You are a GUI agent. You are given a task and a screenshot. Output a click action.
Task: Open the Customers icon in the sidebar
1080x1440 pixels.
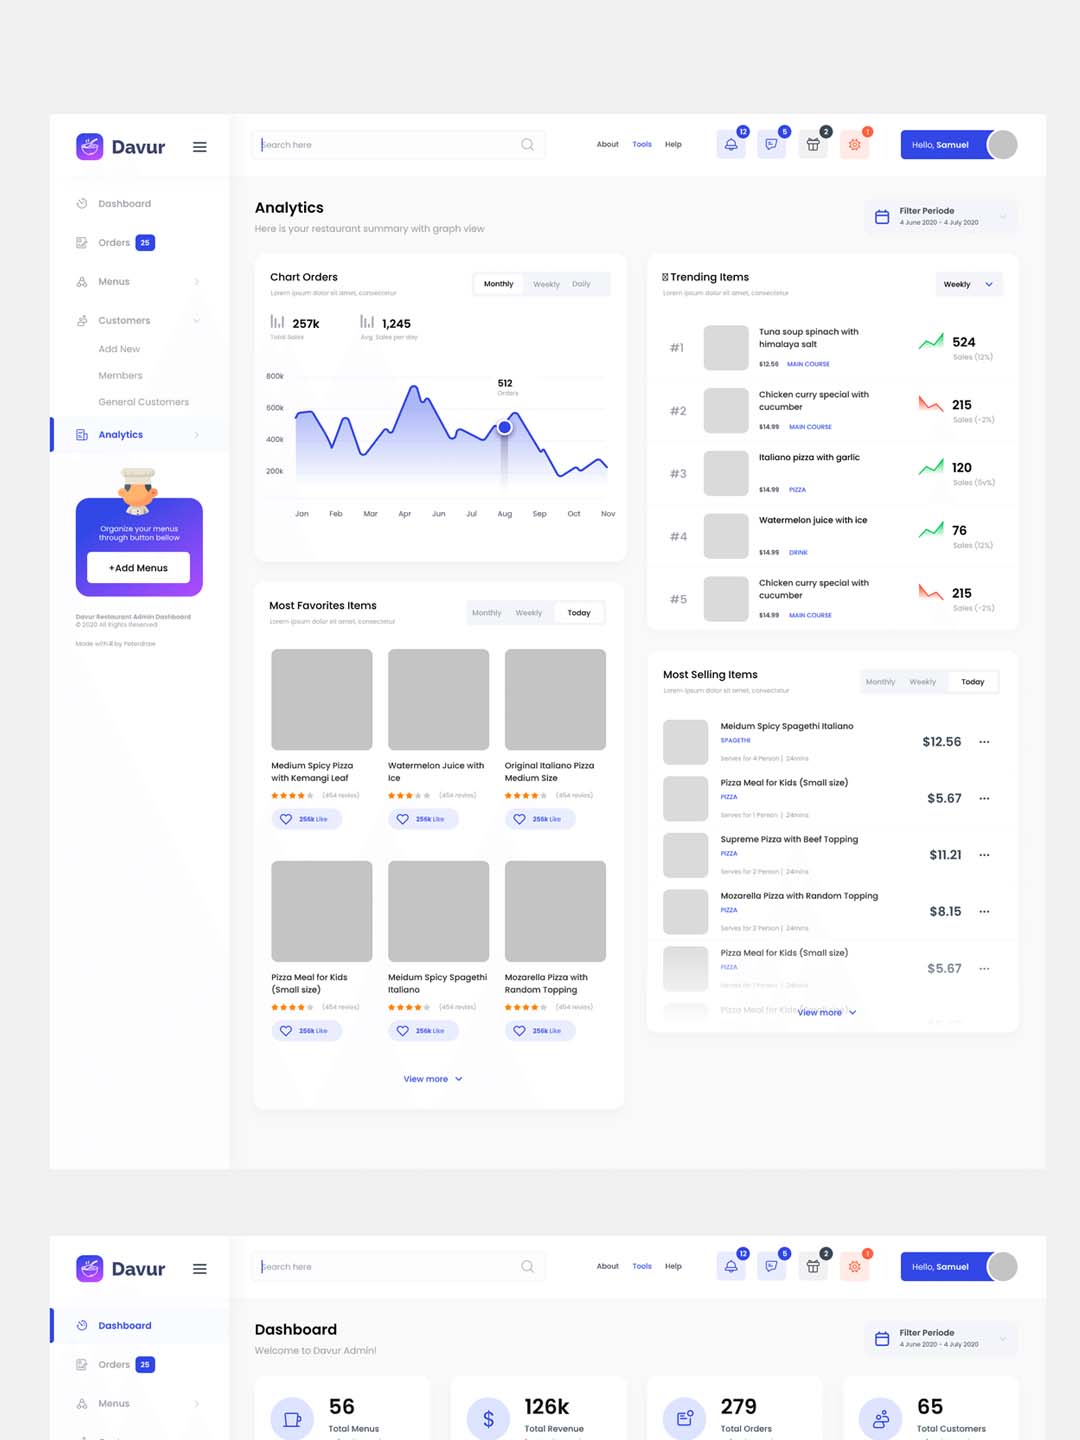pyautogui.click(x=82, y=321)
